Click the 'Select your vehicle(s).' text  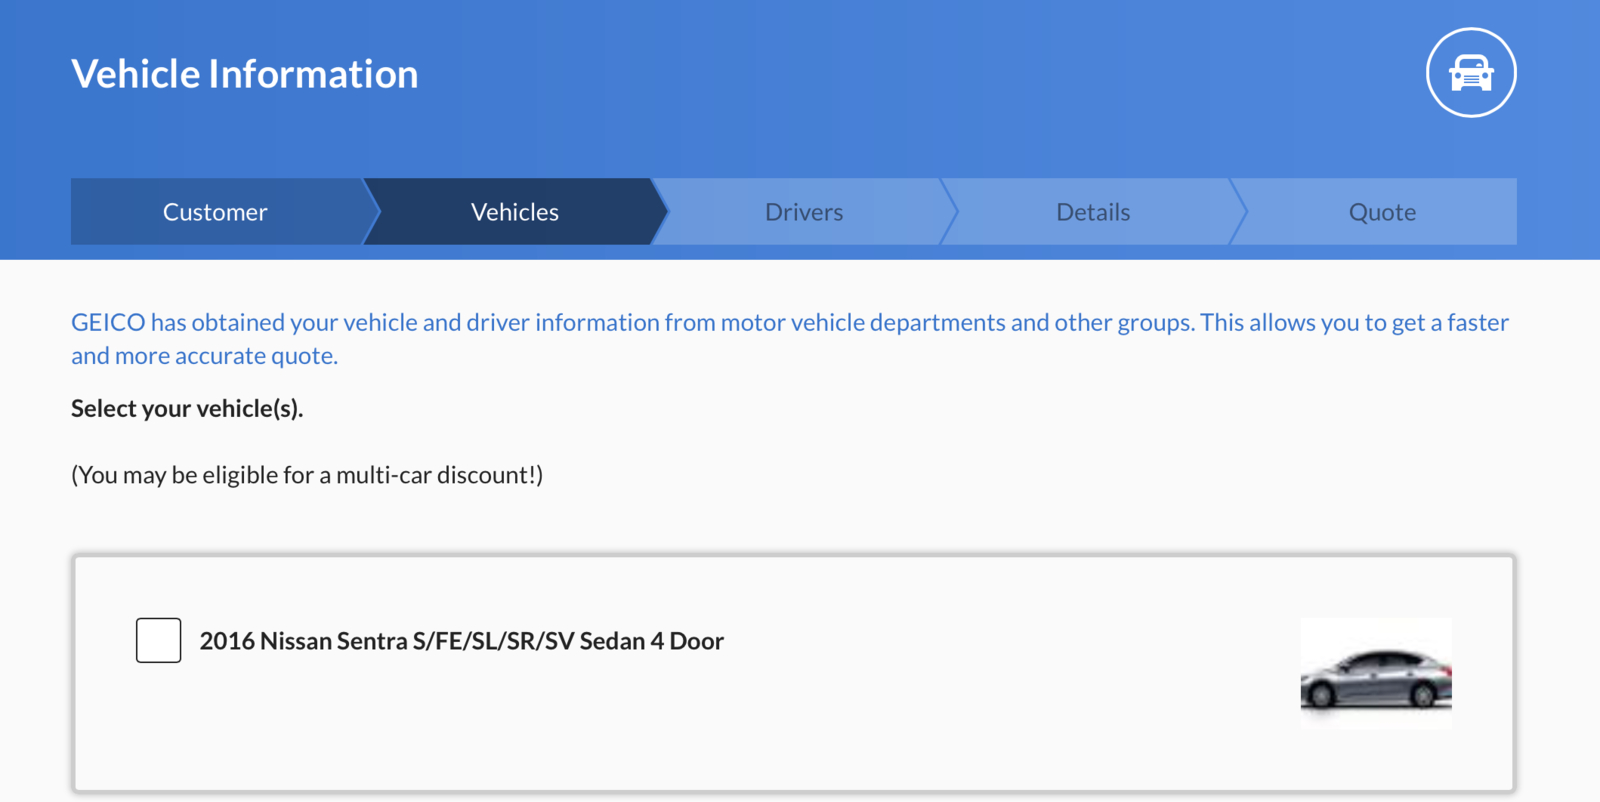pos(187,409)
